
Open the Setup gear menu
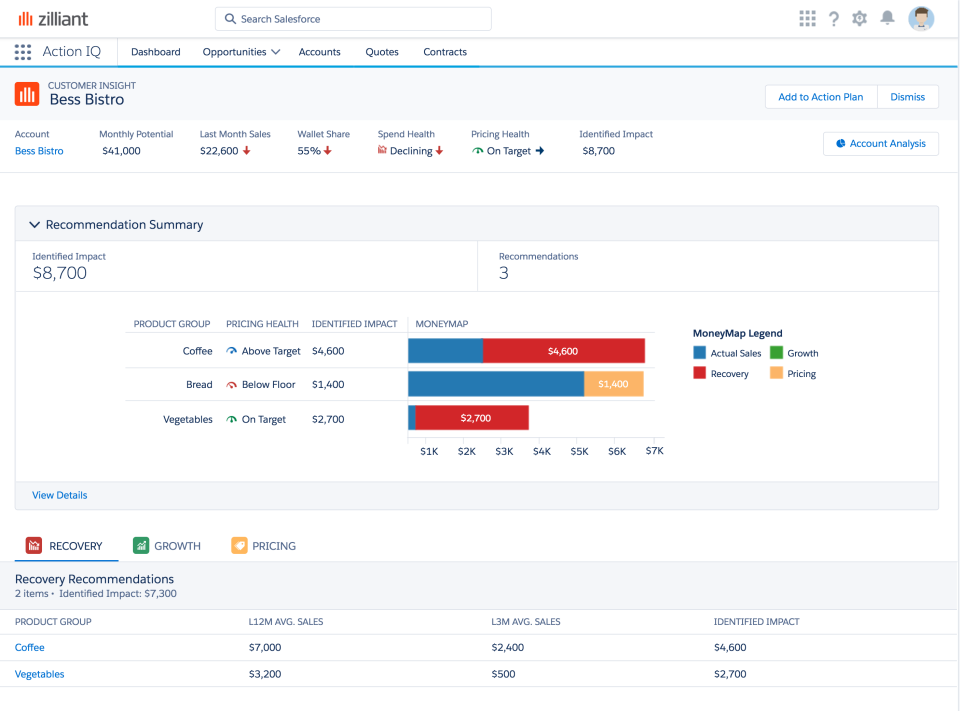859,18
